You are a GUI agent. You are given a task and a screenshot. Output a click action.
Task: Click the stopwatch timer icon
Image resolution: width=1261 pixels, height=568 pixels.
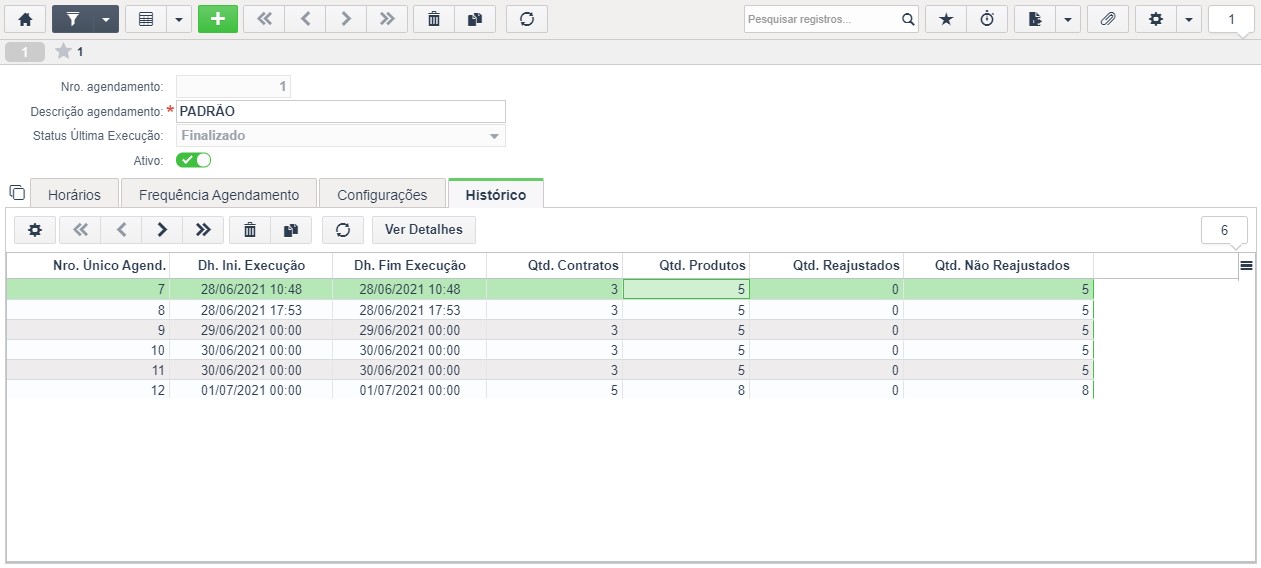click(986, 19)
